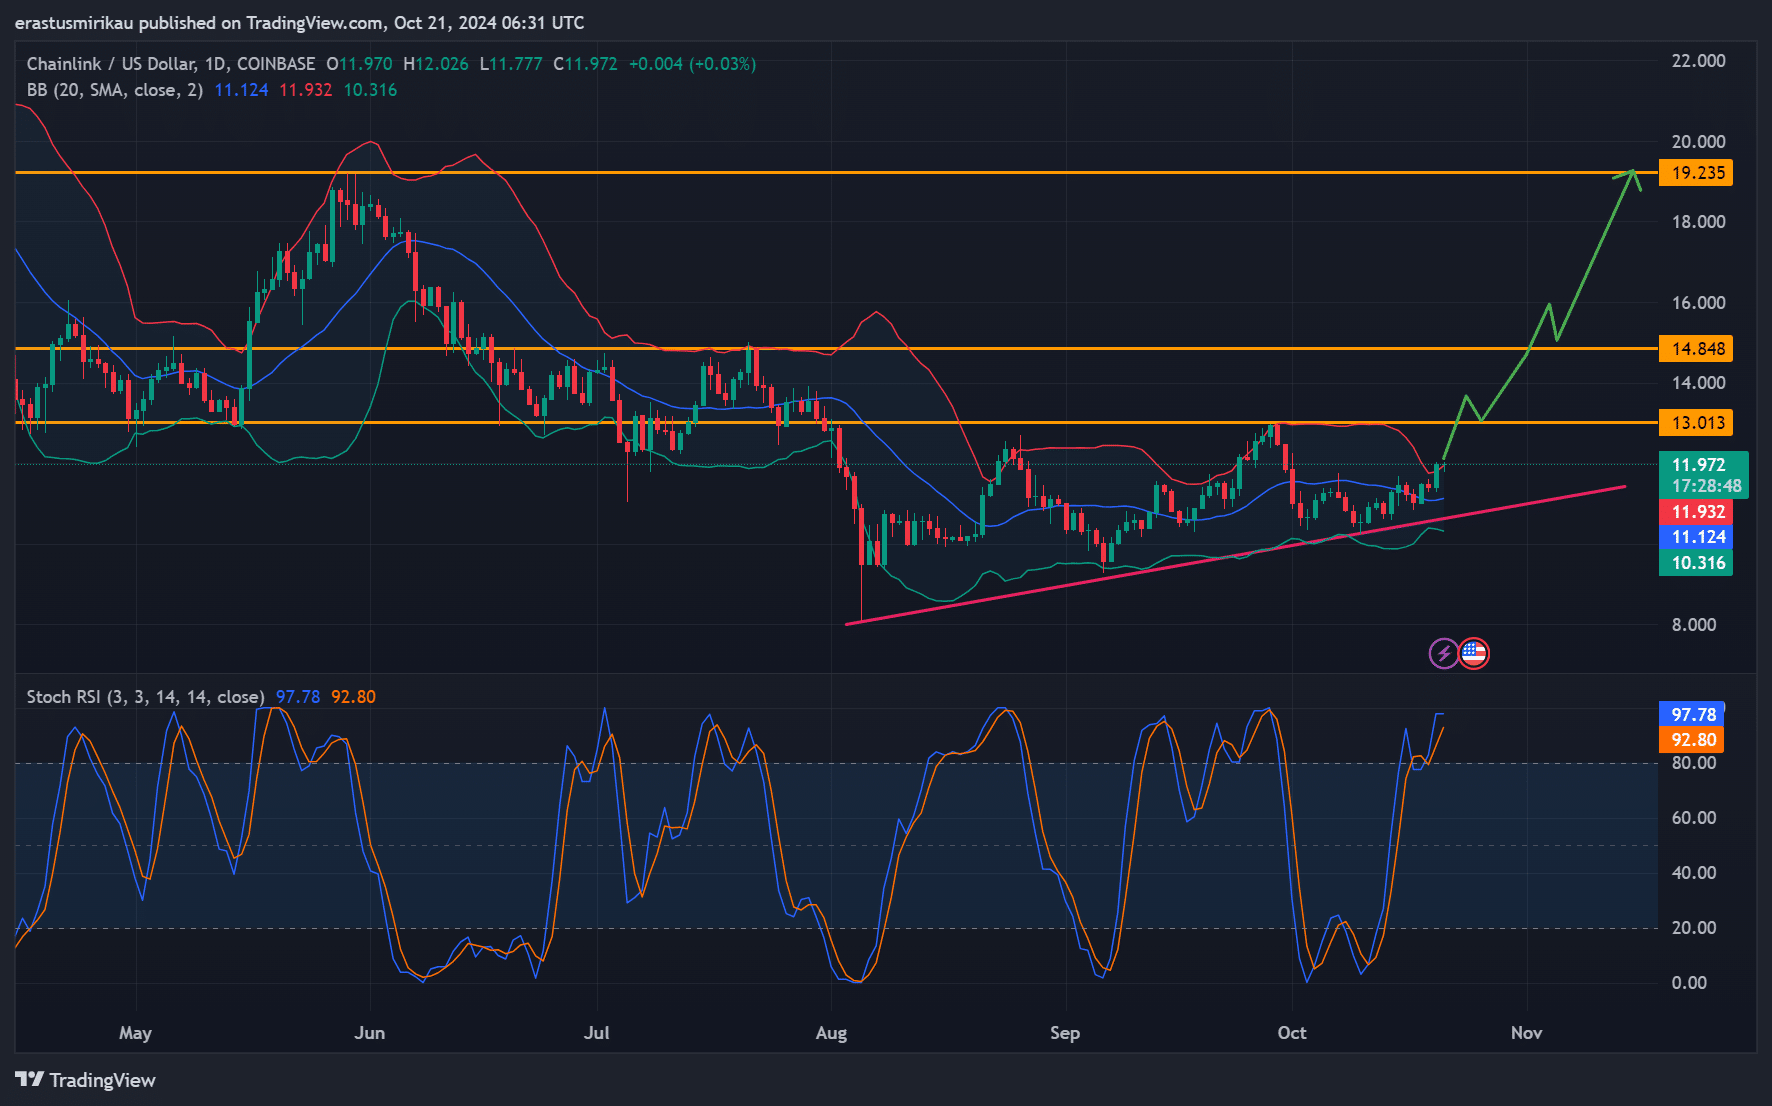Click the purple lightning bolt event icon

tap(1443, 654)
